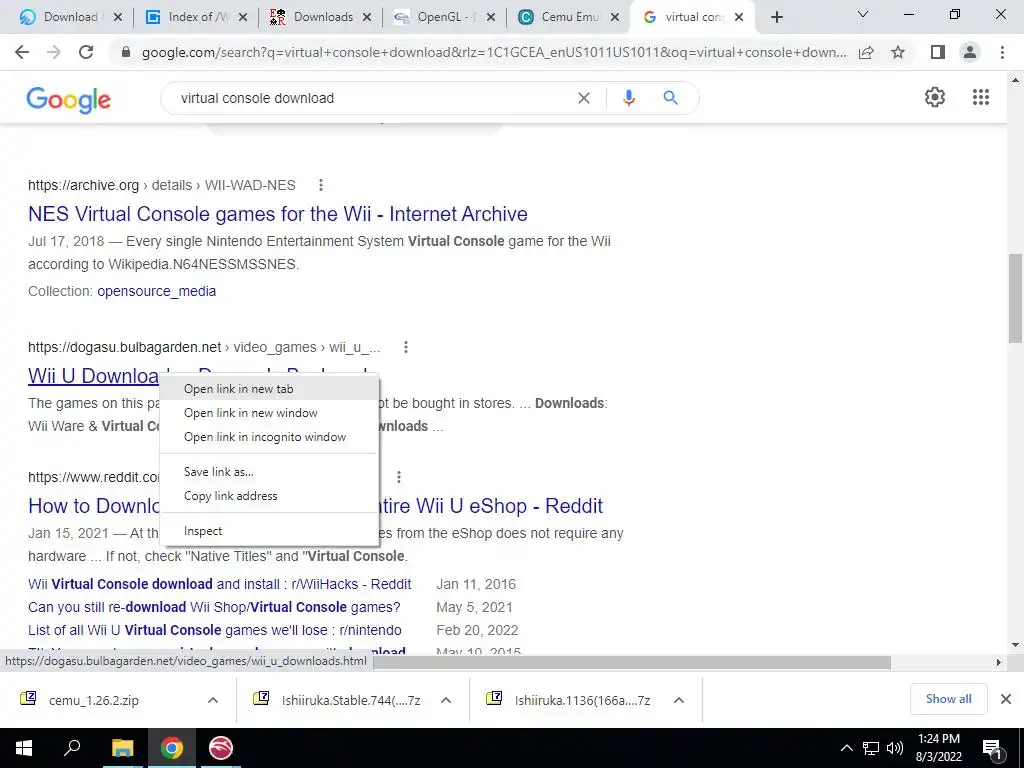Open cemu_1.26.2.zip downloaded file
Screen dimensions: 1024x768
click(x=93, y=700)
